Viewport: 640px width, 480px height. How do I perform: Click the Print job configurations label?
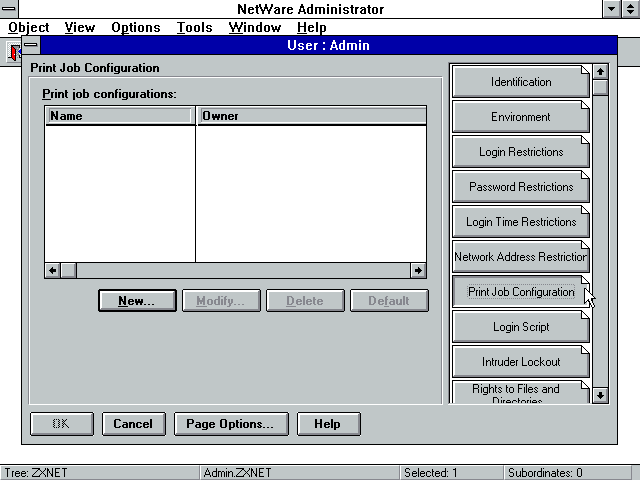click(x=109, y=94)
